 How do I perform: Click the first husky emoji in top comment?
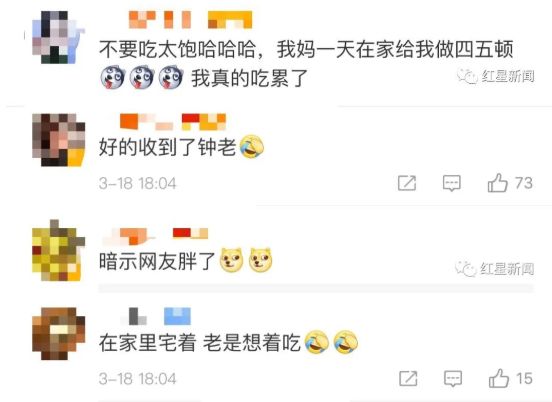point(113,77)
